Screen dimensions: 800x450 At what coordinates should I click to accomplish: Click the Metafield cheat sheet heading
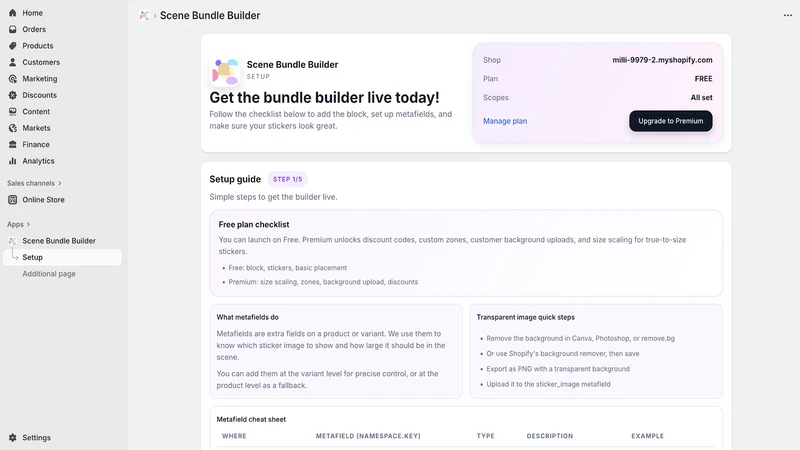251,419
